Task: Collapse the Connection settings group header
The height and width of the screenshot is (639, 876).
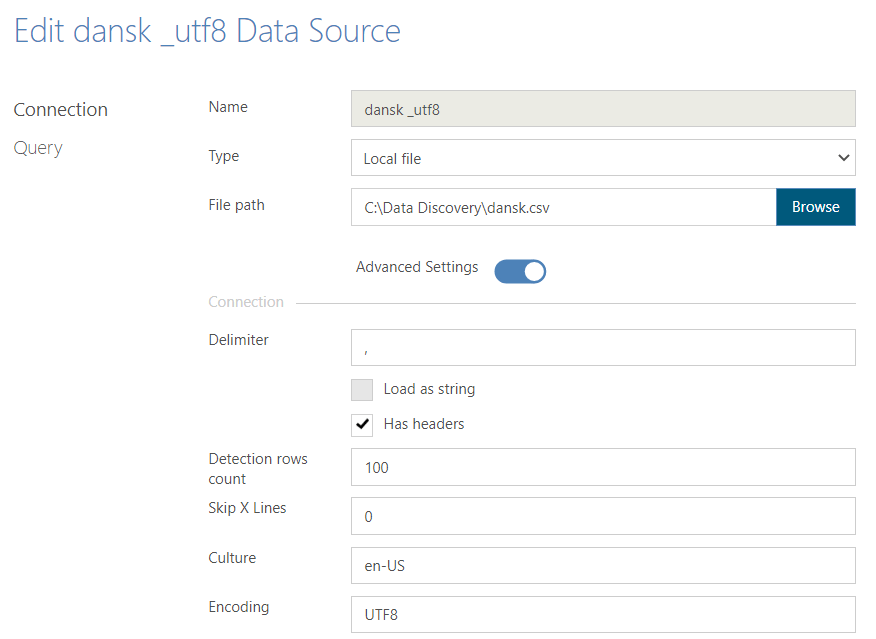Action: click(246, 301)
